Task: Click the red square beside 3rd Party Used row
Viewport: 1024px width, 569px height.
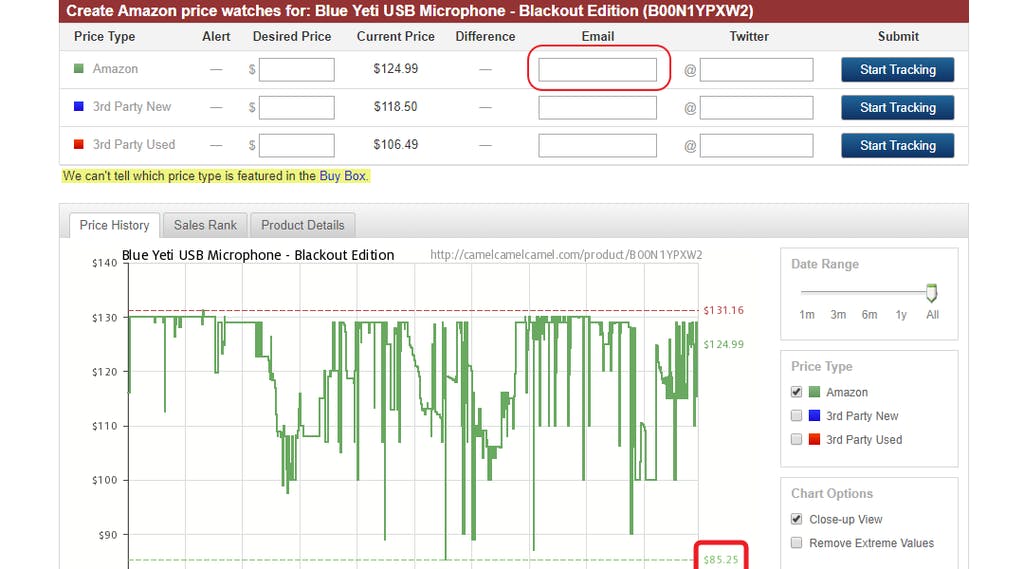Action: (79, 144)
